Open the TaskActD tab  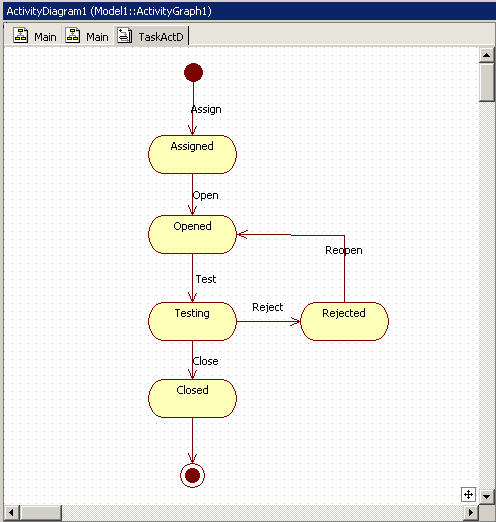point(151,36)
